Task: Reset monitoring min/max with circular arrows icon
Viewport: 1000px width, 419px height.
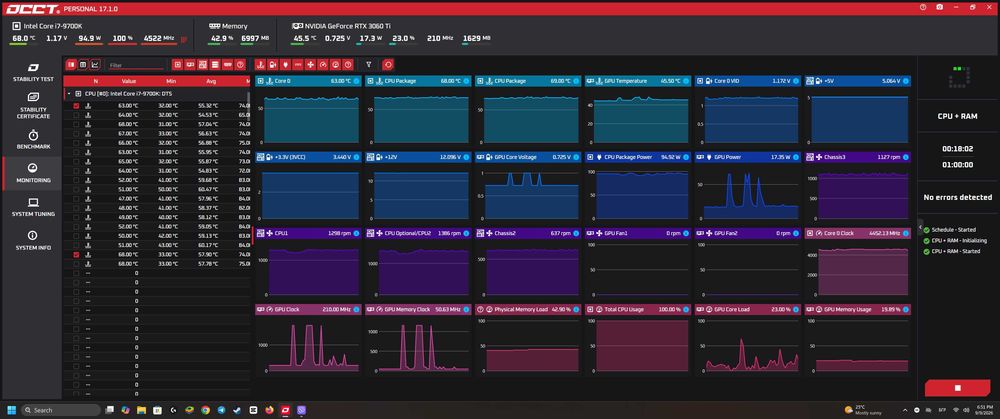Action: tap(388, 64)
